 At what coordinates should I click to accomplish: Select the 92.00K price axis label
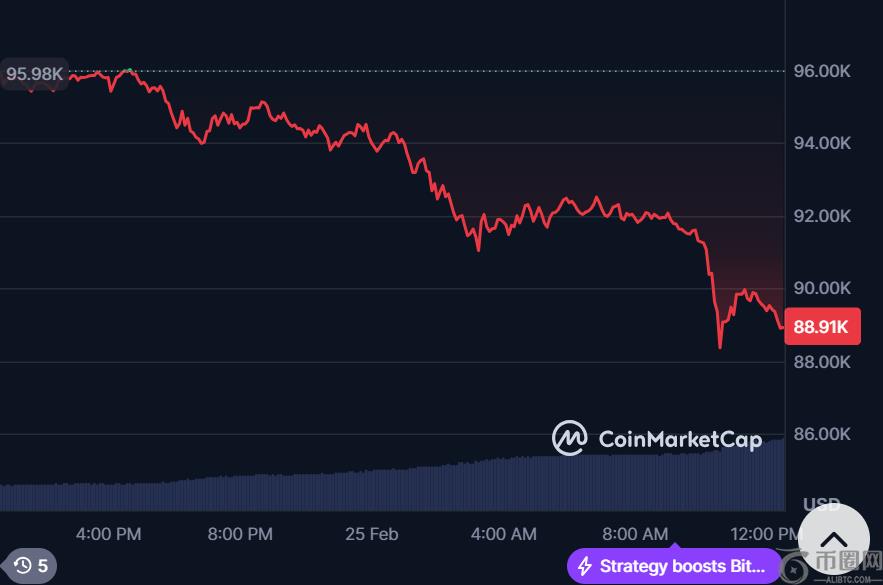pyautogui.click(x=822, y=216)
